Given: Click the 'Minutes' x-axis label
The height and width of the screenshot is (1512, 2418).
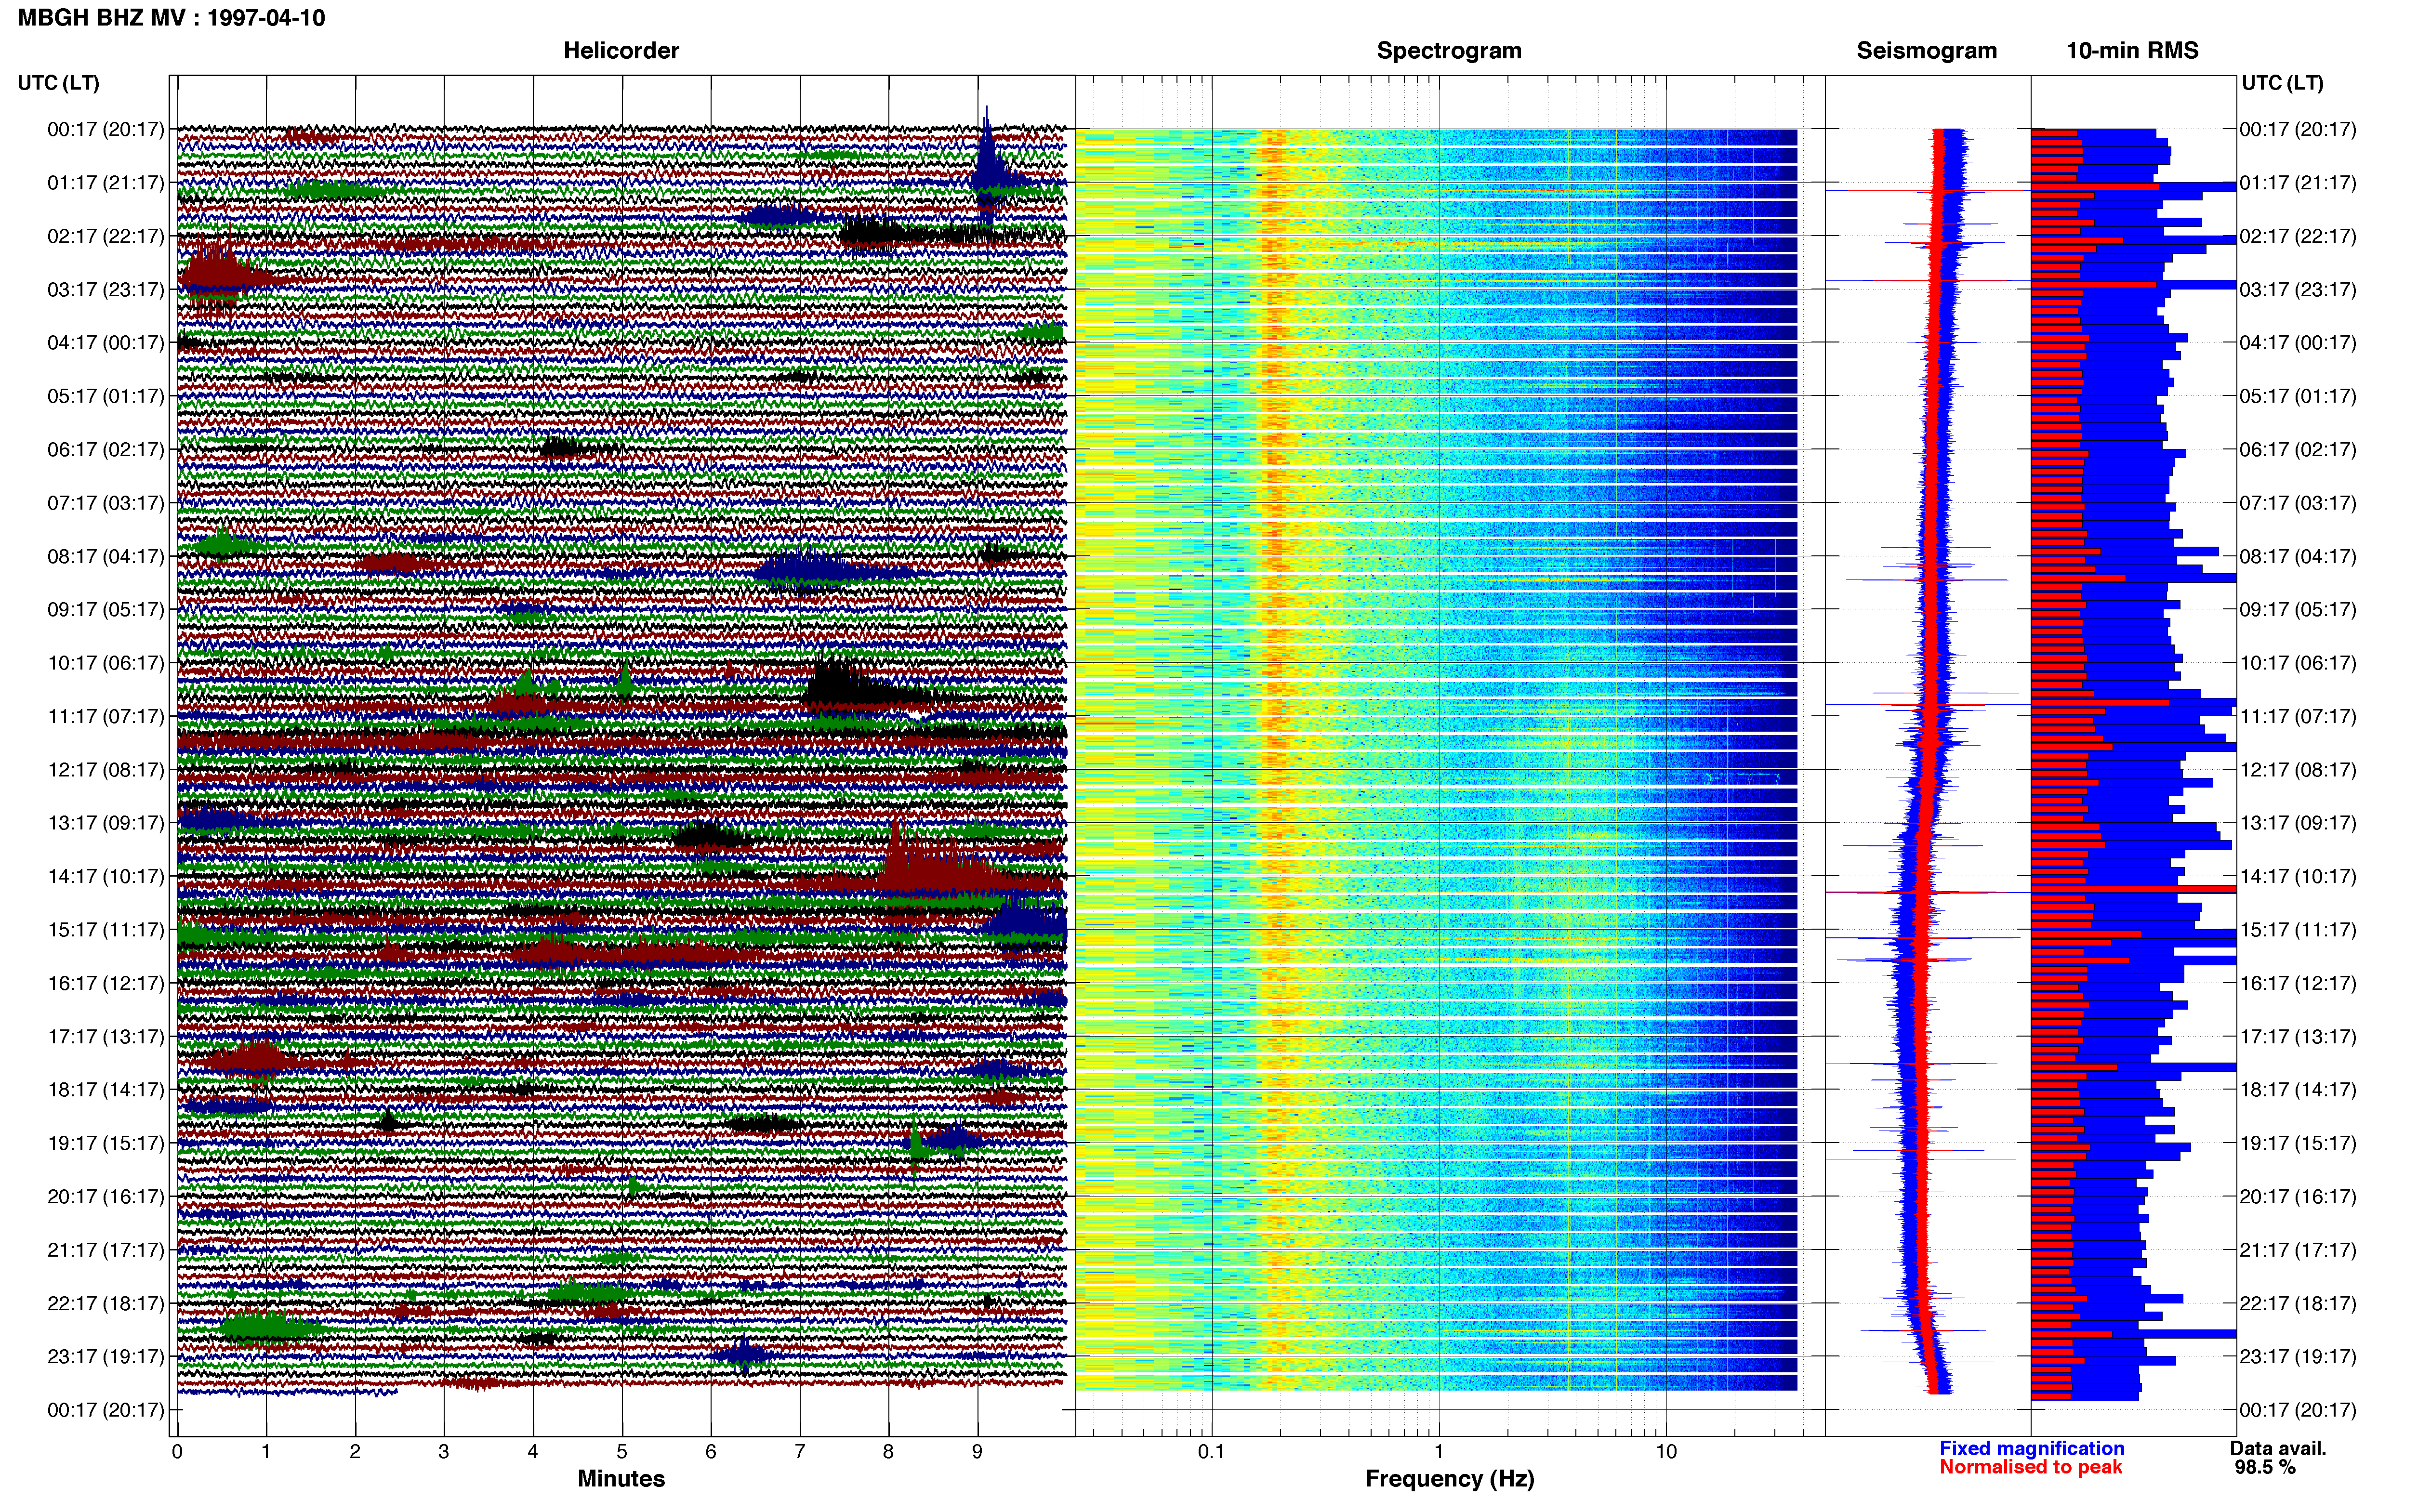Looking at the screenshot, I should coord(621,1478).
